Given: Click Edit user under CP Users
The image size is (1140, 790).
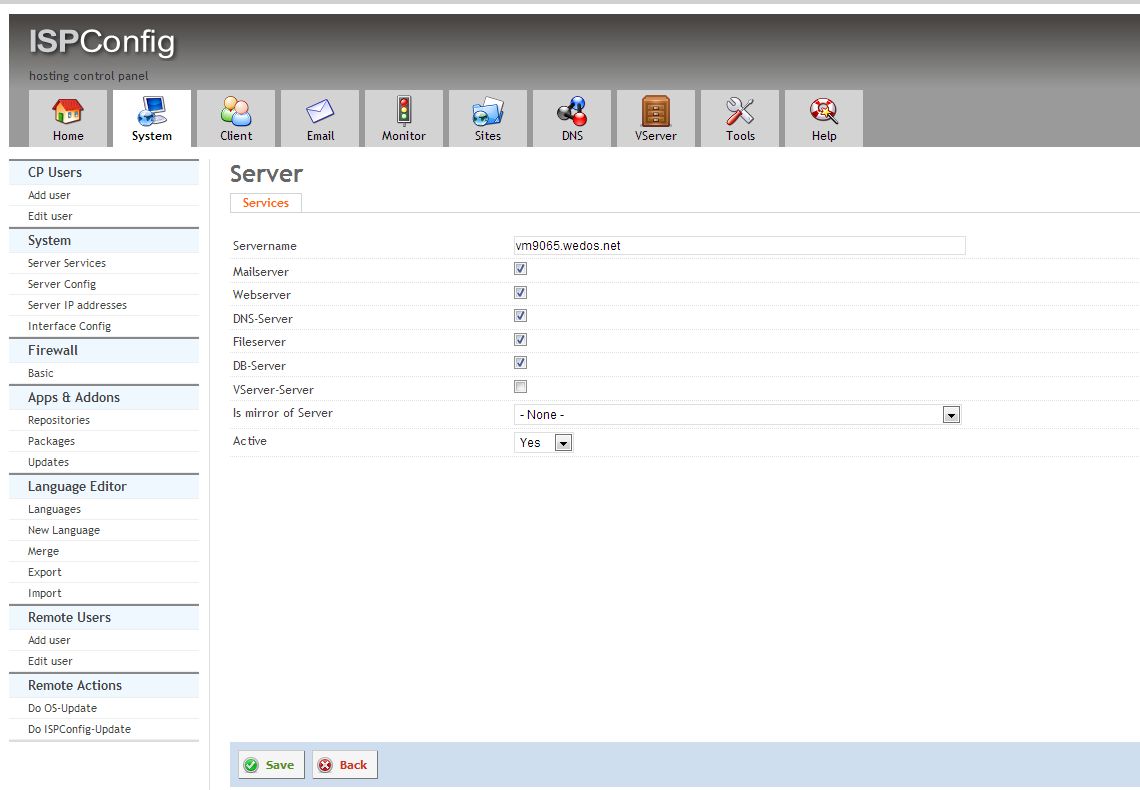Looking at the screenshot, I should point(50,216).
